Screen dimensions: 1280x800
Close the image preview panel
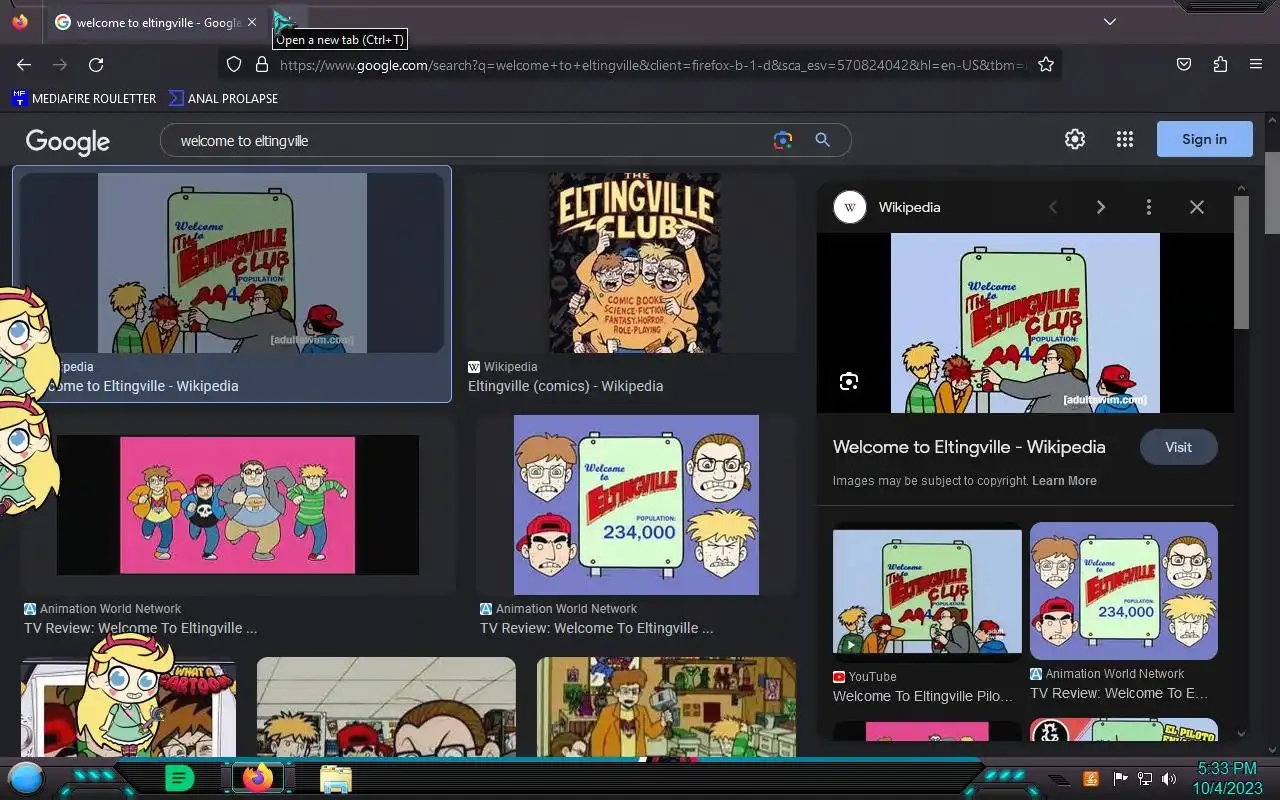click(1196, 207)
